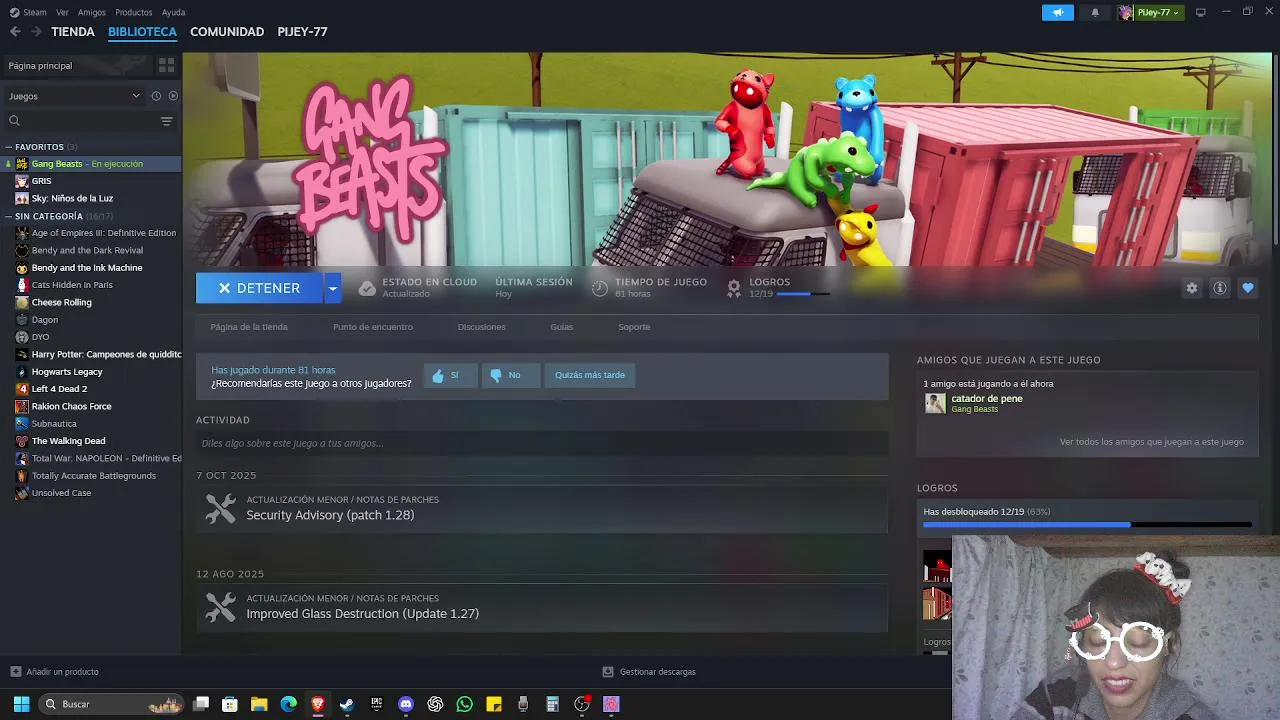Open the Soporte tab

point(634,327)
